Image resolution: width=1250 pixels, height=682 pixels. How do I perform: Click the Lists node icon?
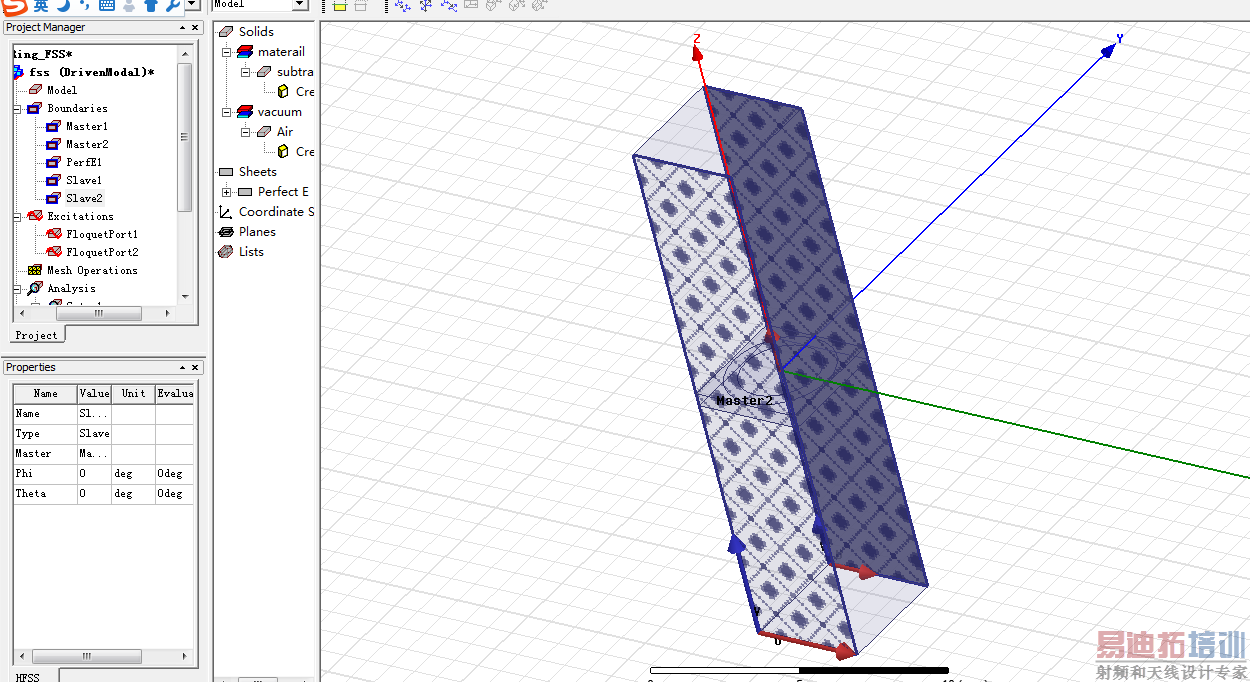click(225, 252)
